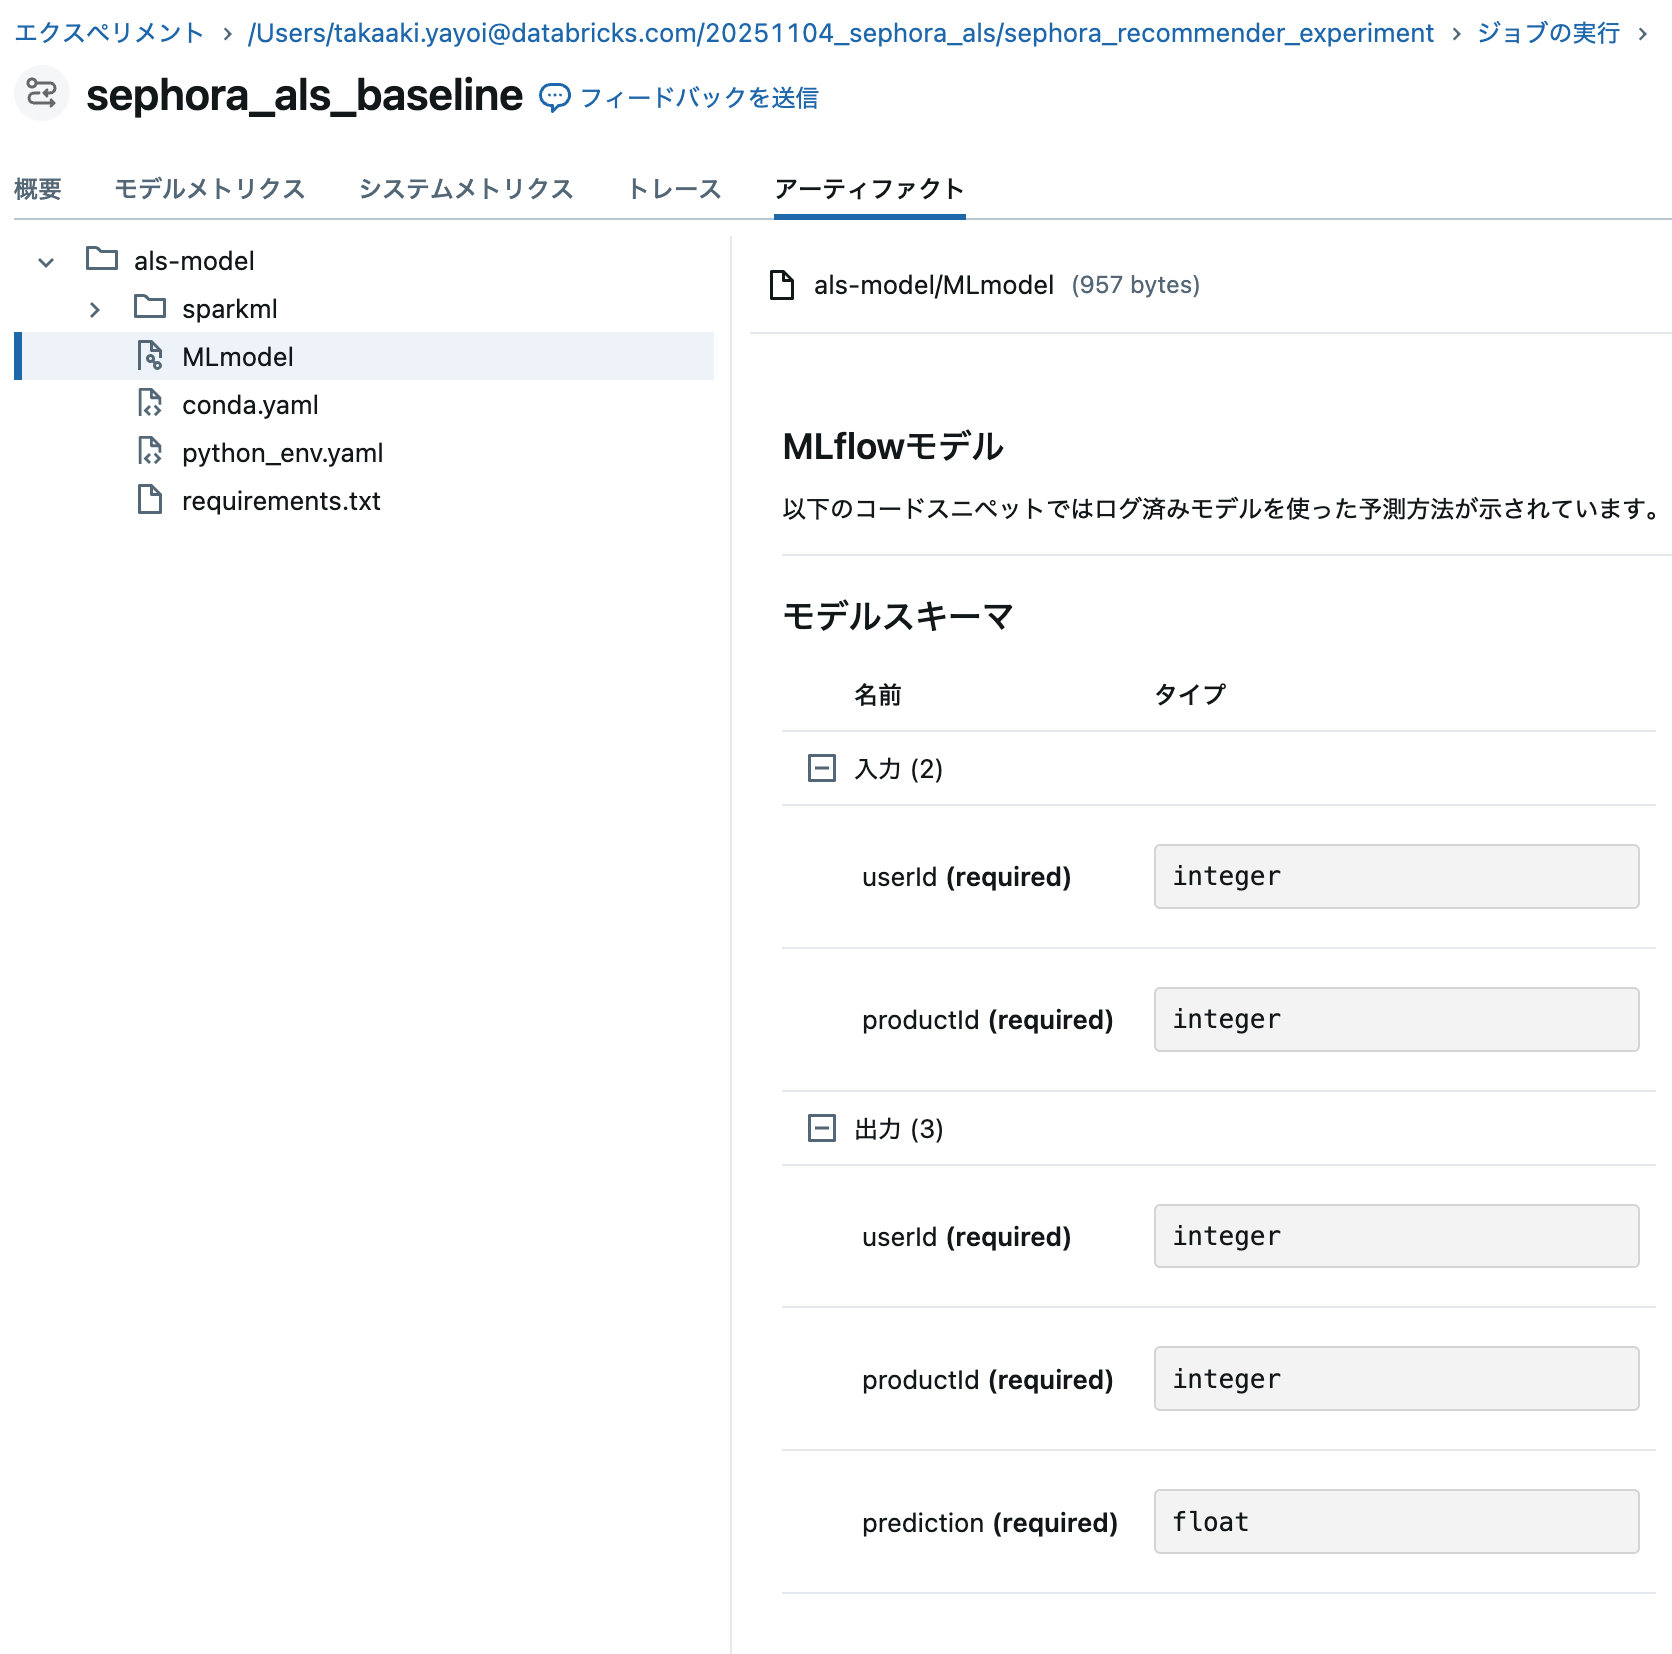Switch to the システムメトリクス tab

click(x=466, y=189)
